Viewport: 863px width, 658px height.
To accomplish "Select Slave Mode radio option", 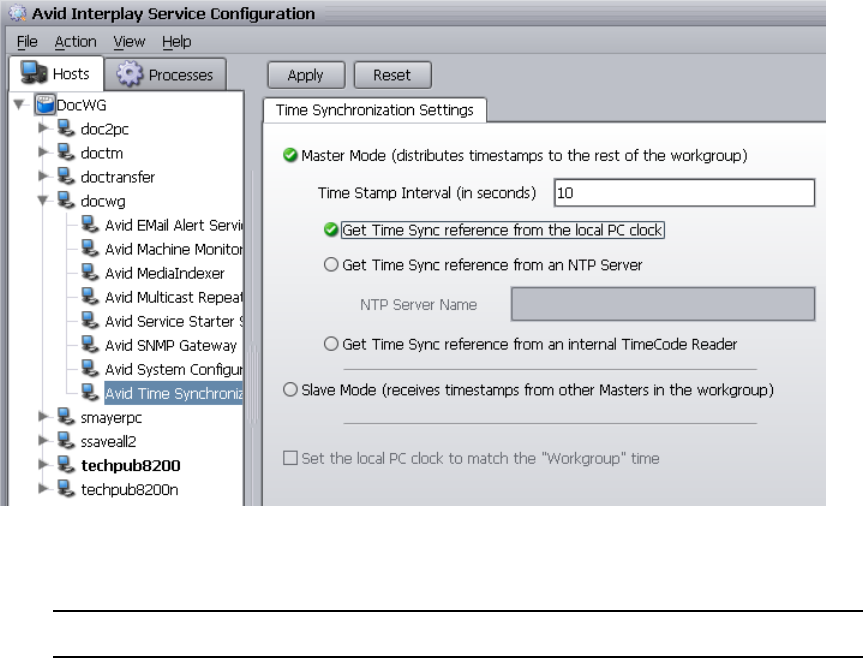I will tap(290, 390).
